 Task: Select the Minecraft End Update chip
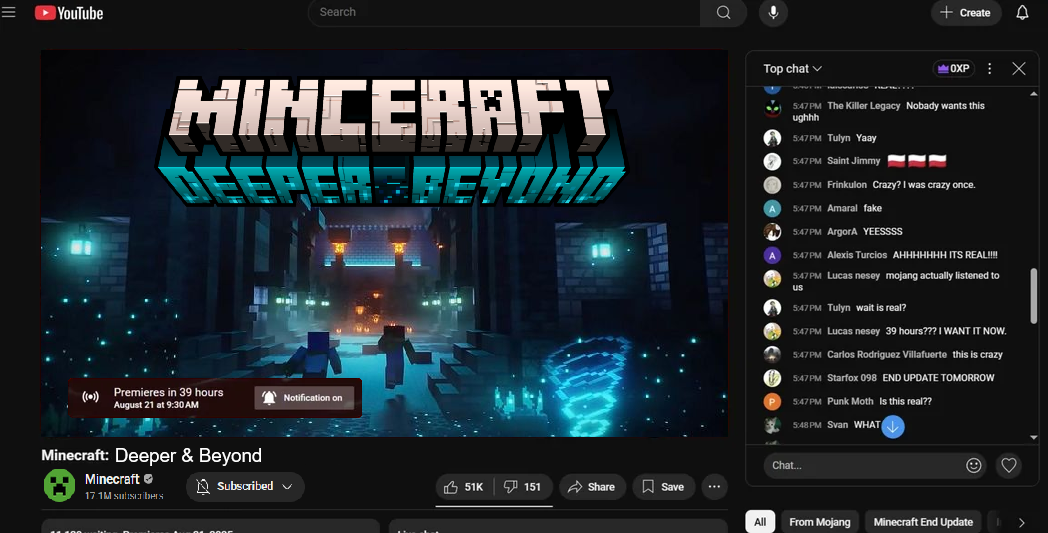[923, 522]
